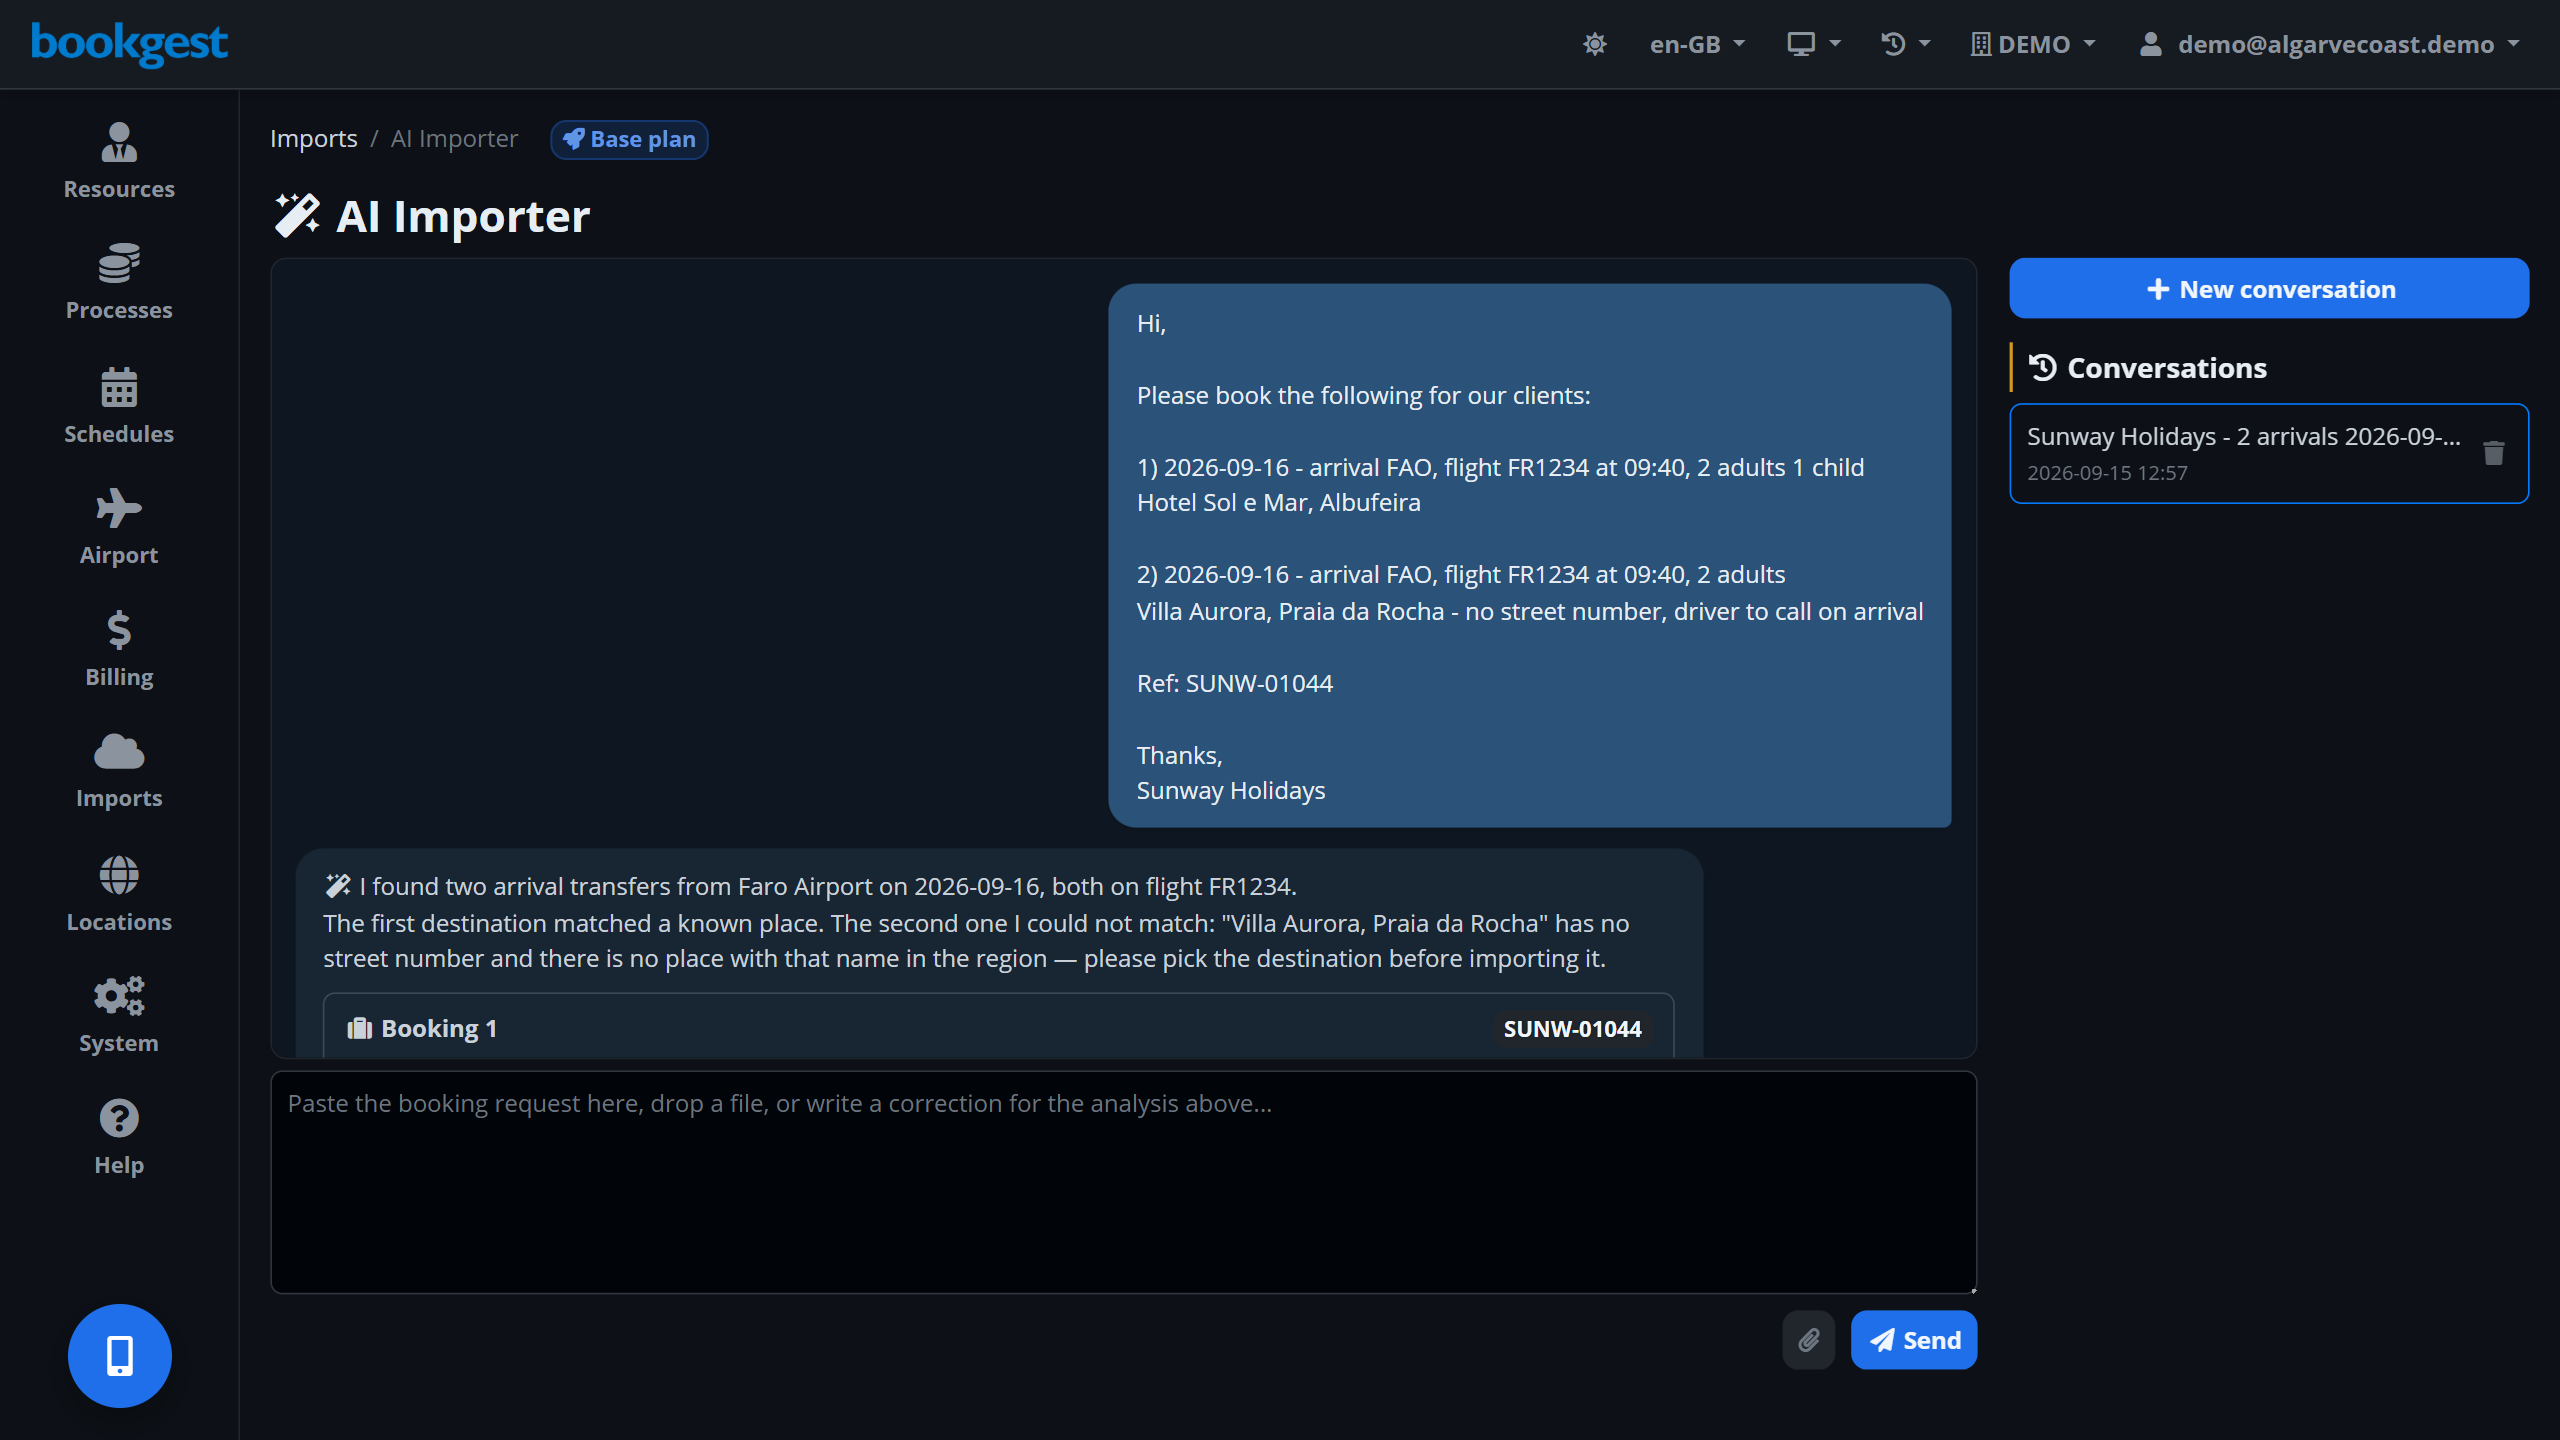Click the 'Ref: SUNW-01044' message line
The width and height of the screenshot is (2560, 1440).
1235,683
